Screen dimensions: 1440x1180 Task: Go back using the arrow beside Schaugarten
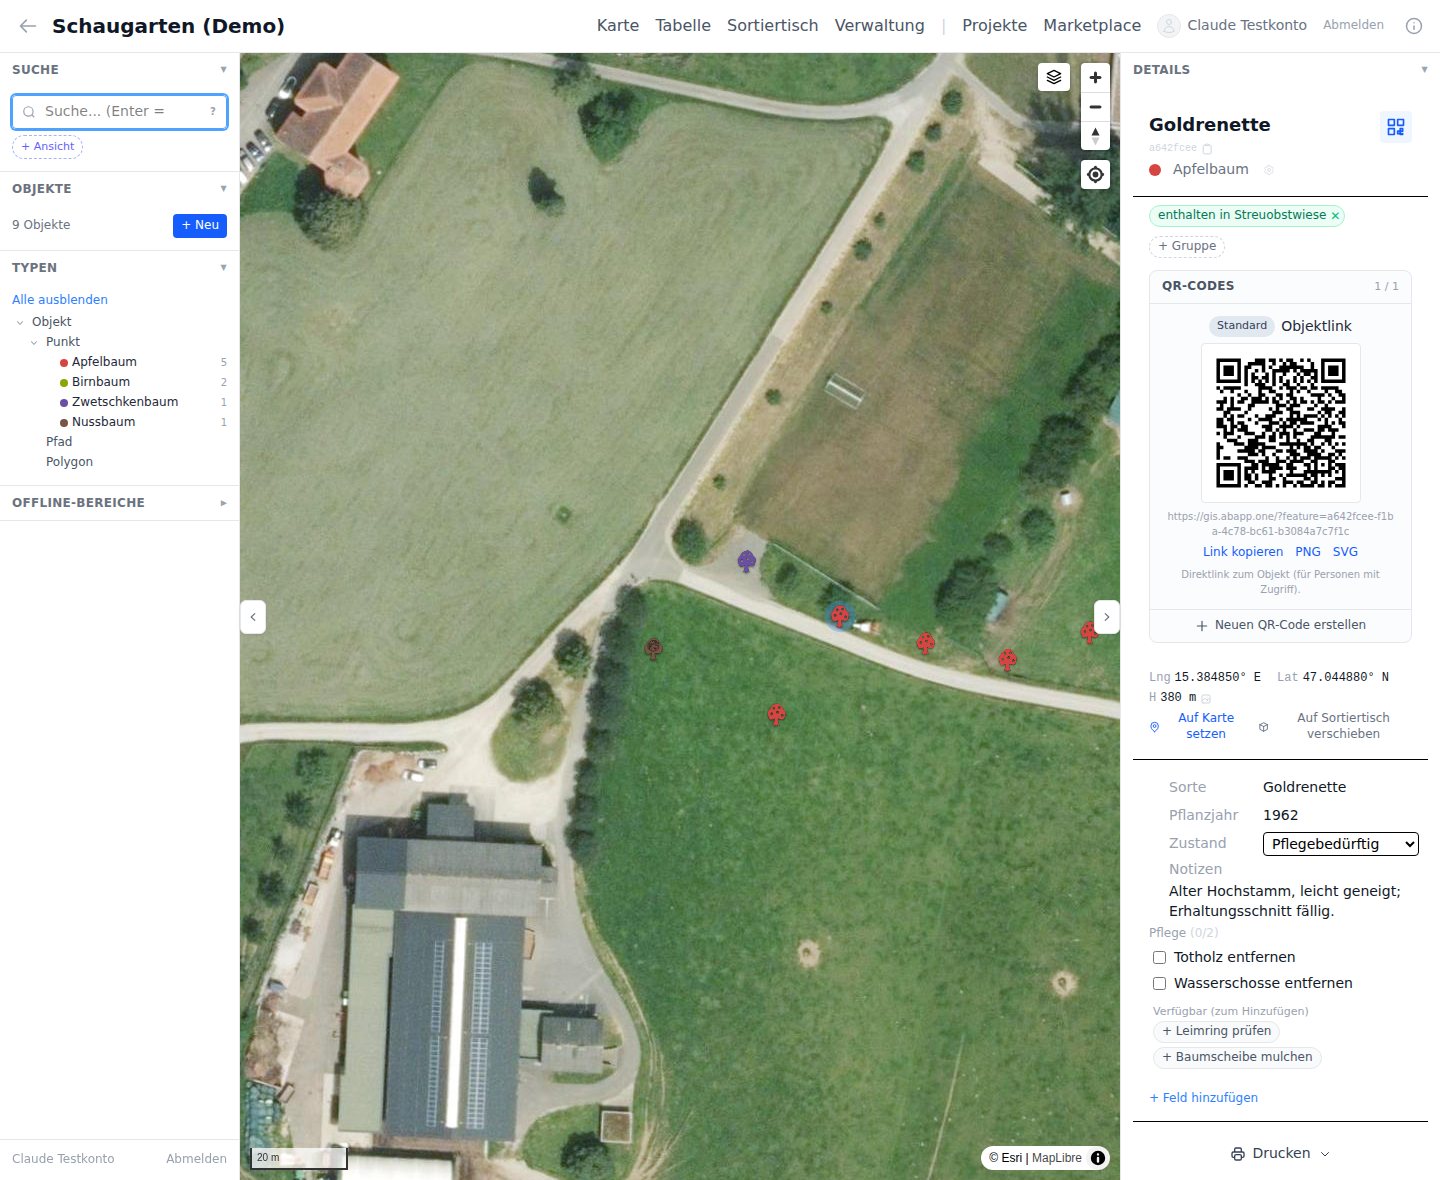tap(28, 26)
